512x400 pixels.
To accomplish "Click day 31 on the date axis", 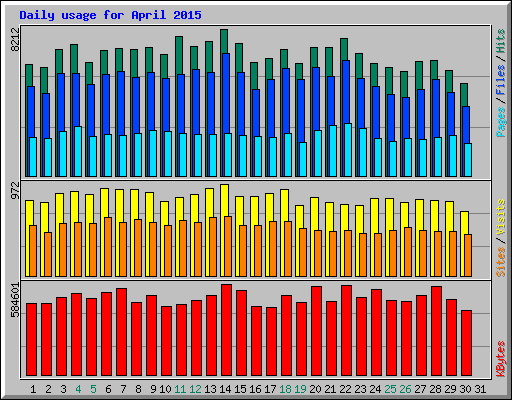I will 480,389.
